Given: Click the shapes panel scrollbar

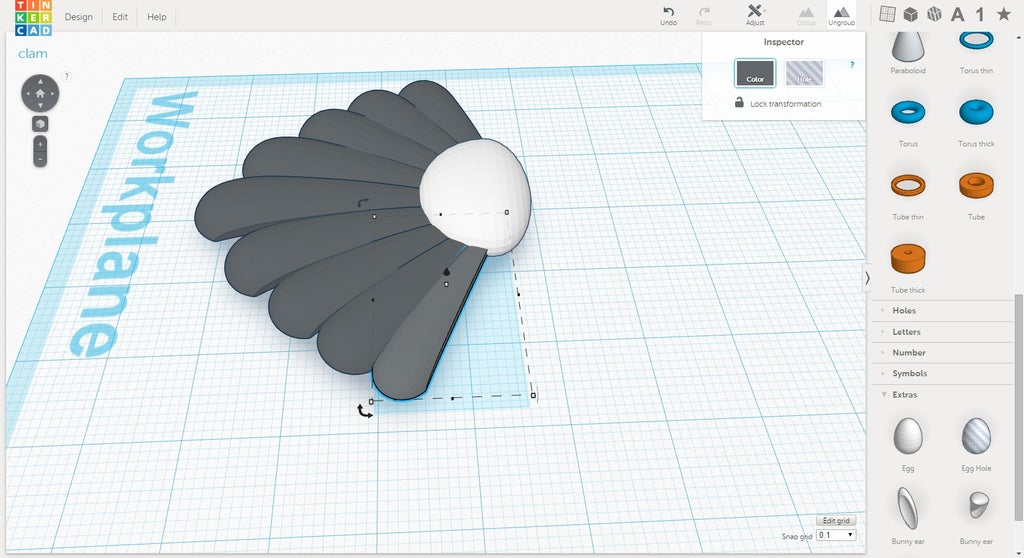Looking at the screenshot, I should 1018,405.
